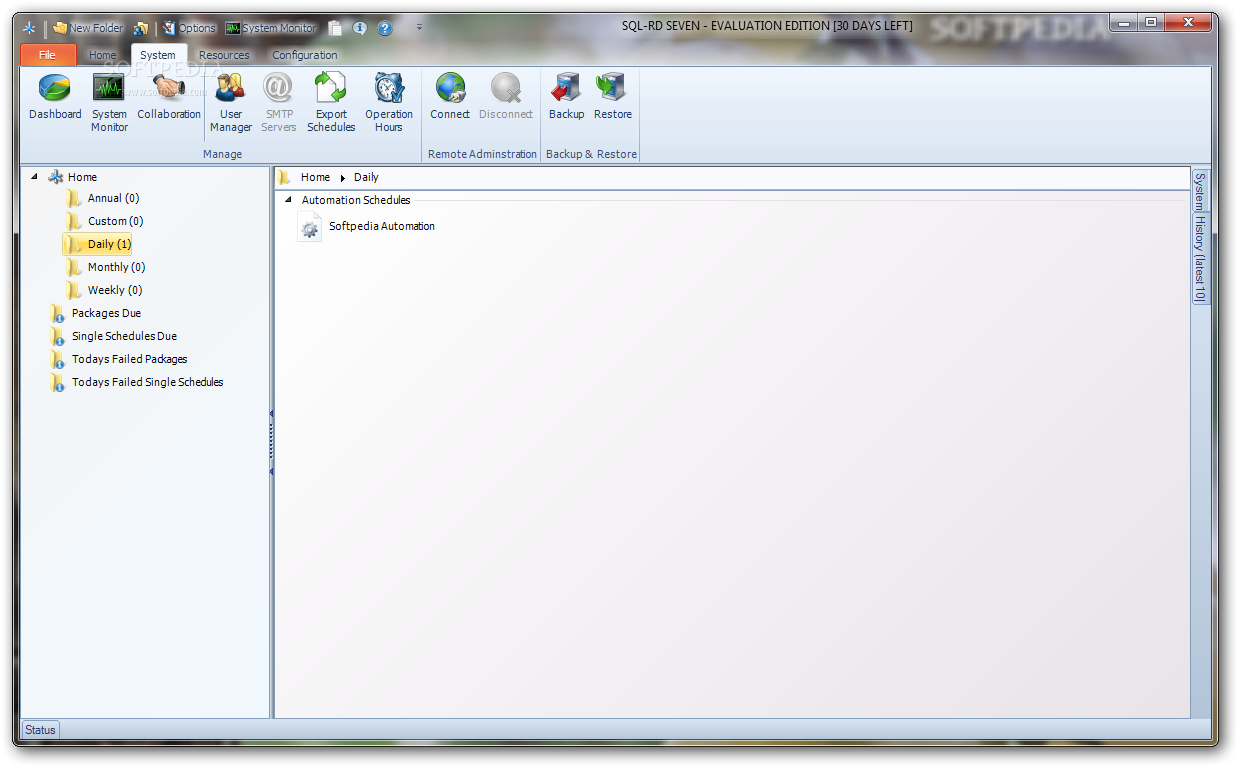Launch System Monitor in the ribbon

[x=109, y=103]
